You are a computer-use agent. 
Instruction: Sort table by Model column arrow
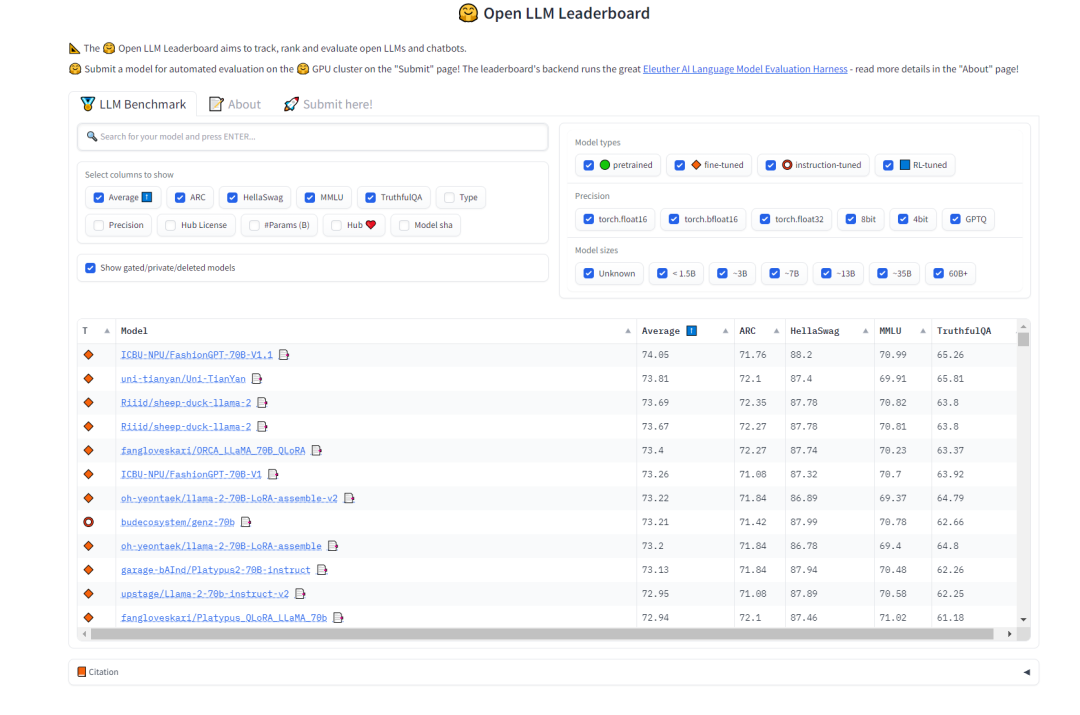[x=627, y=331]
